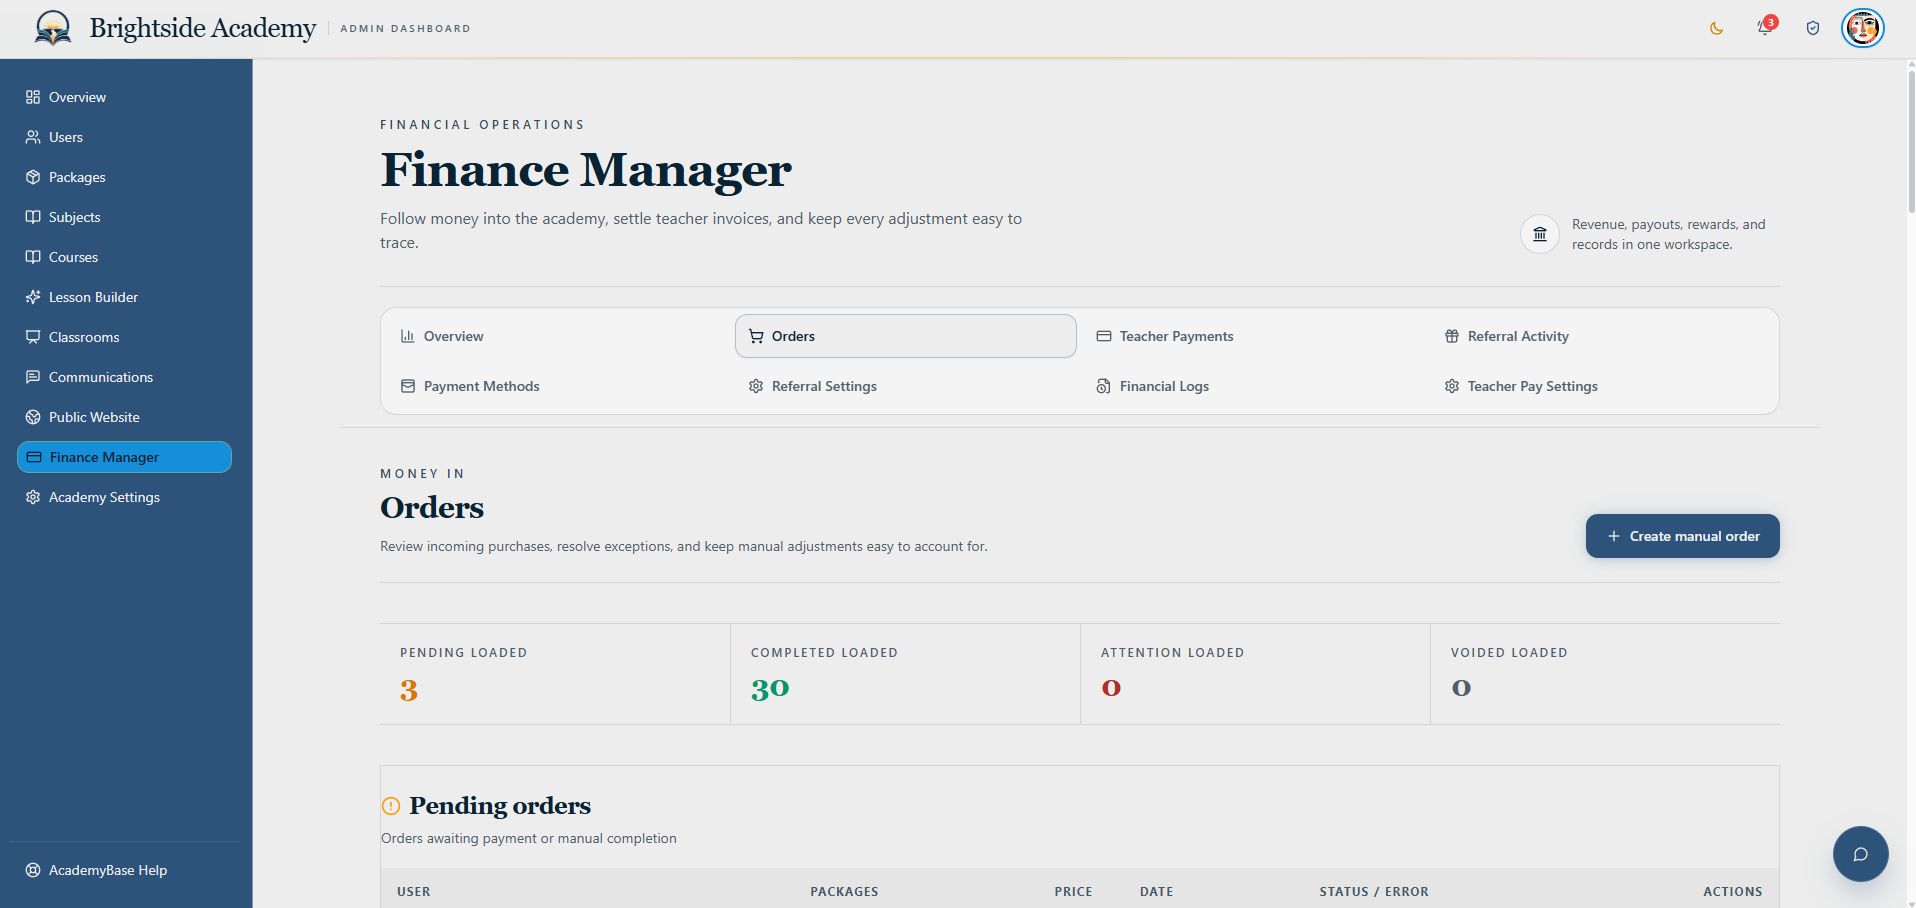
Task: Select the Orders tab
Action: click(x=906, y=336)
